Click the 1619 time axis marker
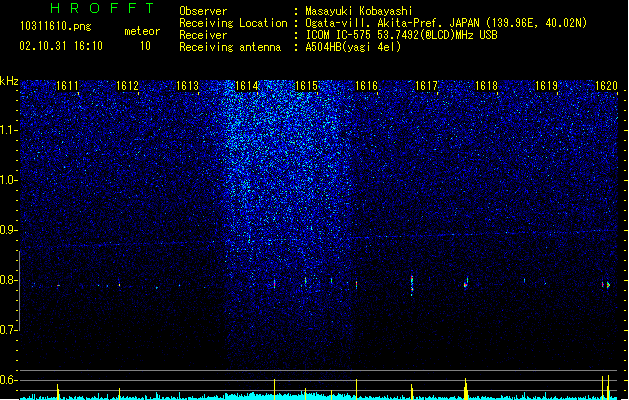The image size is (629, 400). (x=546, y=86)
